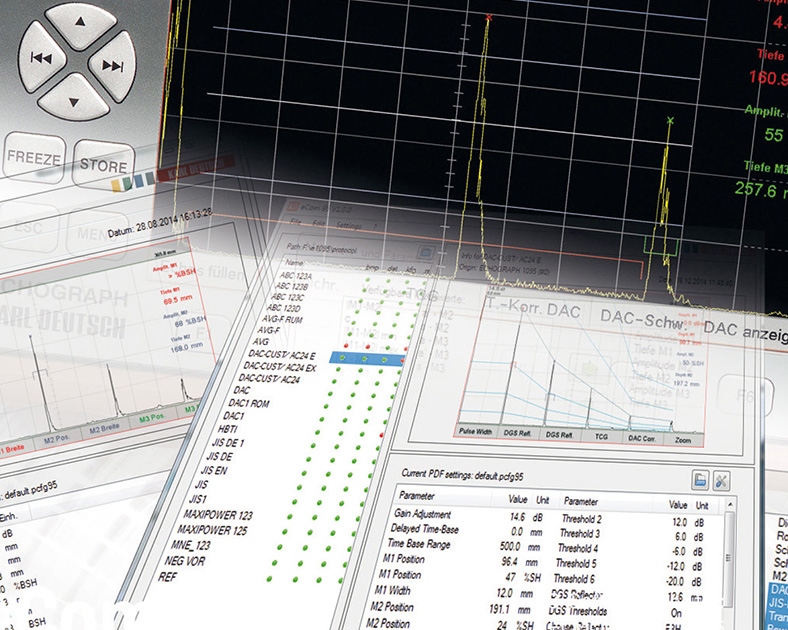The image size is (788, 630).
Task: Switch to the Pulse Width tab
Action: coord(475,432)
